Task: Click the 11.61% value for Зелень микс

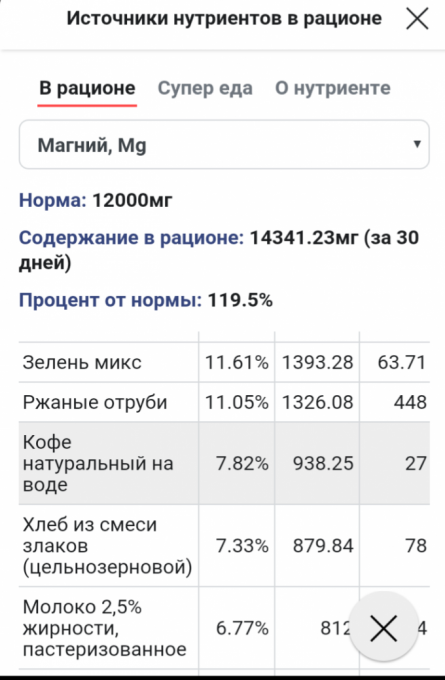Action: point(236,362)
